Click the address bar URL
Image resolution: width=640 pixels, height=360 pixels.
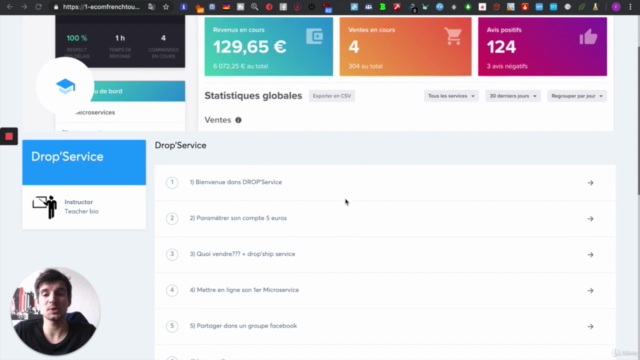tap(101, 7)
